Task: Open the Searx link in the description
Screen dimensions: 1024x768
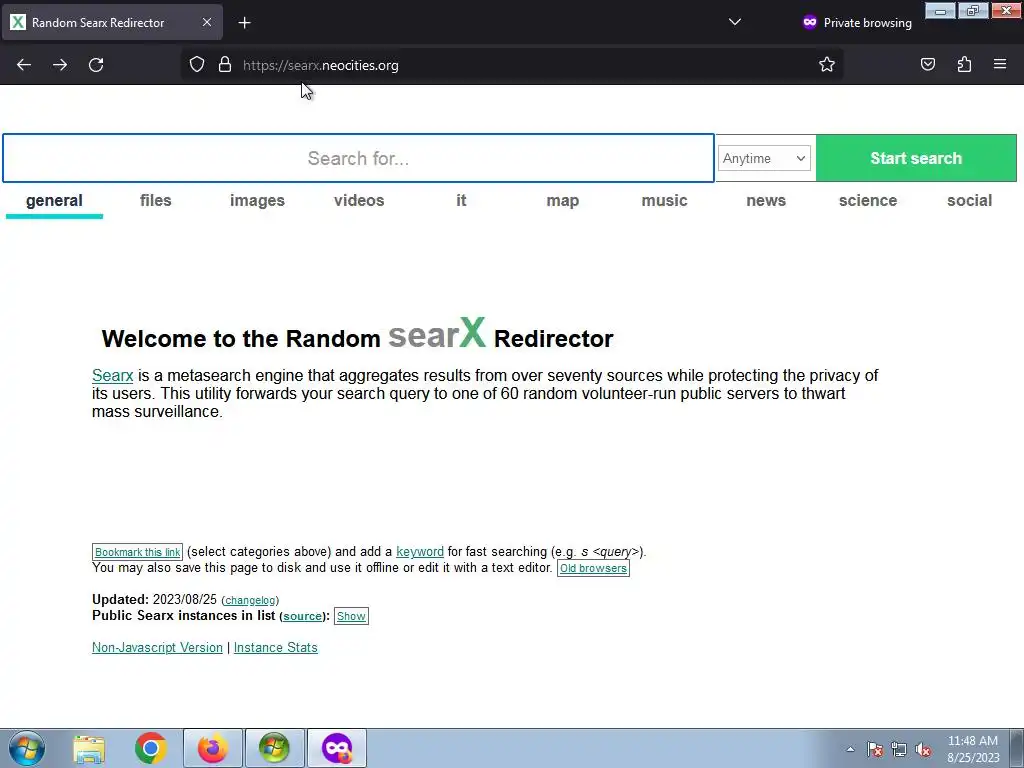Action: pos(112,376)
